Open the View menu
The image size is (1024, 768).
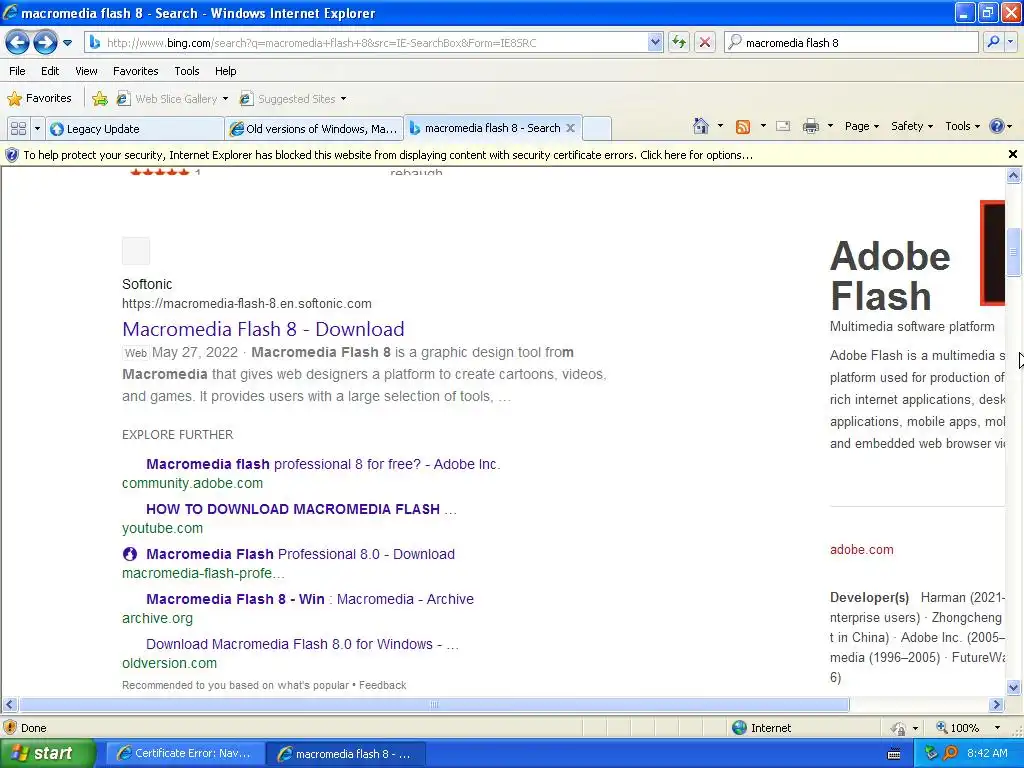coord(86,71)
